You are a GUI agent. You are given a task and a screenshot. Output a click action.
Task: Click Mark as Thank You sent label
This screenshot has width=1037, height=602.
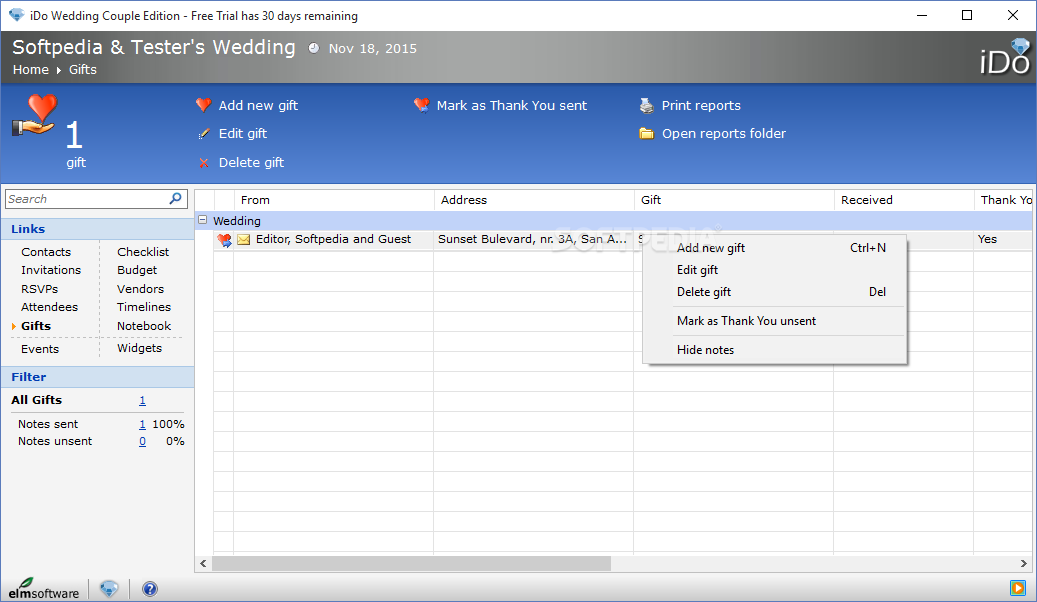pyautogui.click(x=512, y=106)
